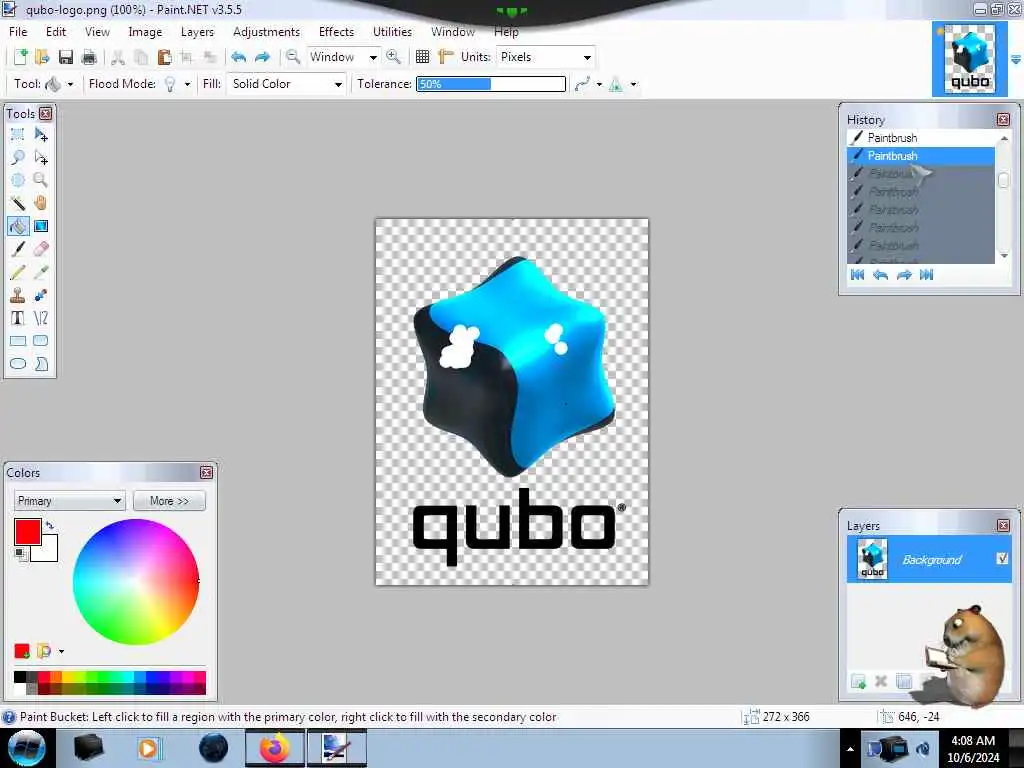Select the Rectangle Select tool
The image size is (1024, 768).
(18, 135)
